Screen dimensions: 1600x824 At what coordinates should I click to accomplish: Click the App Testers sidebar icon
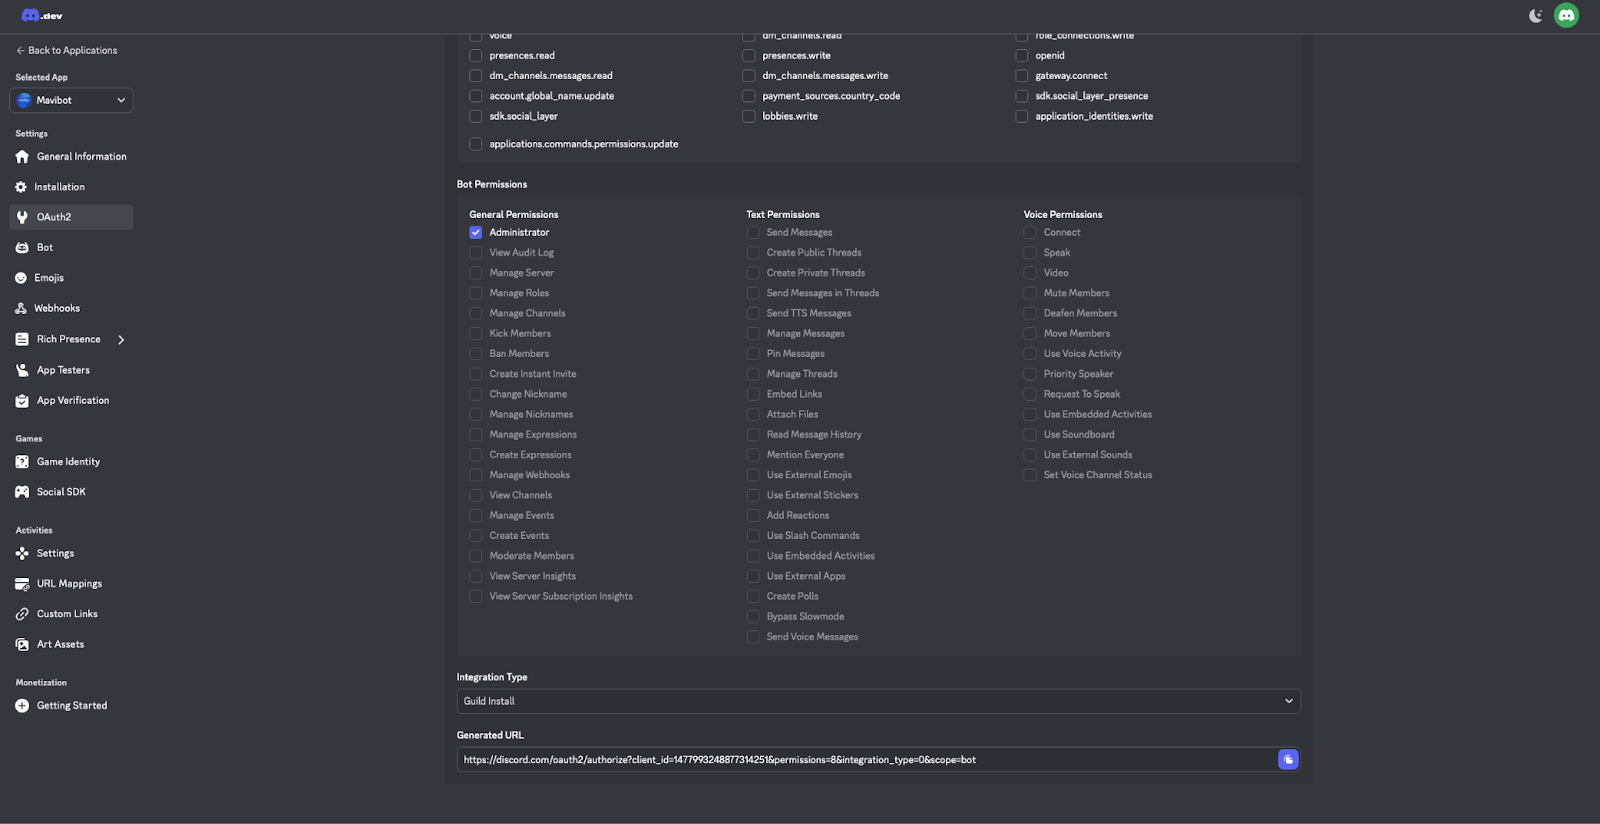(22, 370)
